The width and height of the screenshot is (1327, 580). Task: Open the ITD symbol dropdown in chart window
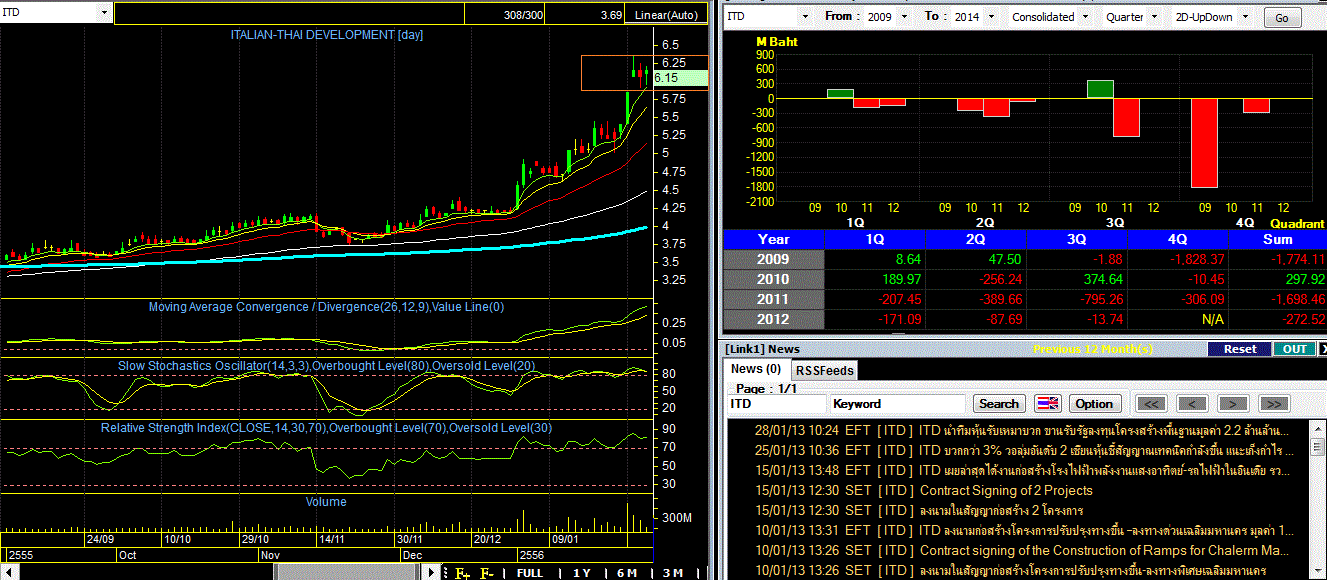105,12
